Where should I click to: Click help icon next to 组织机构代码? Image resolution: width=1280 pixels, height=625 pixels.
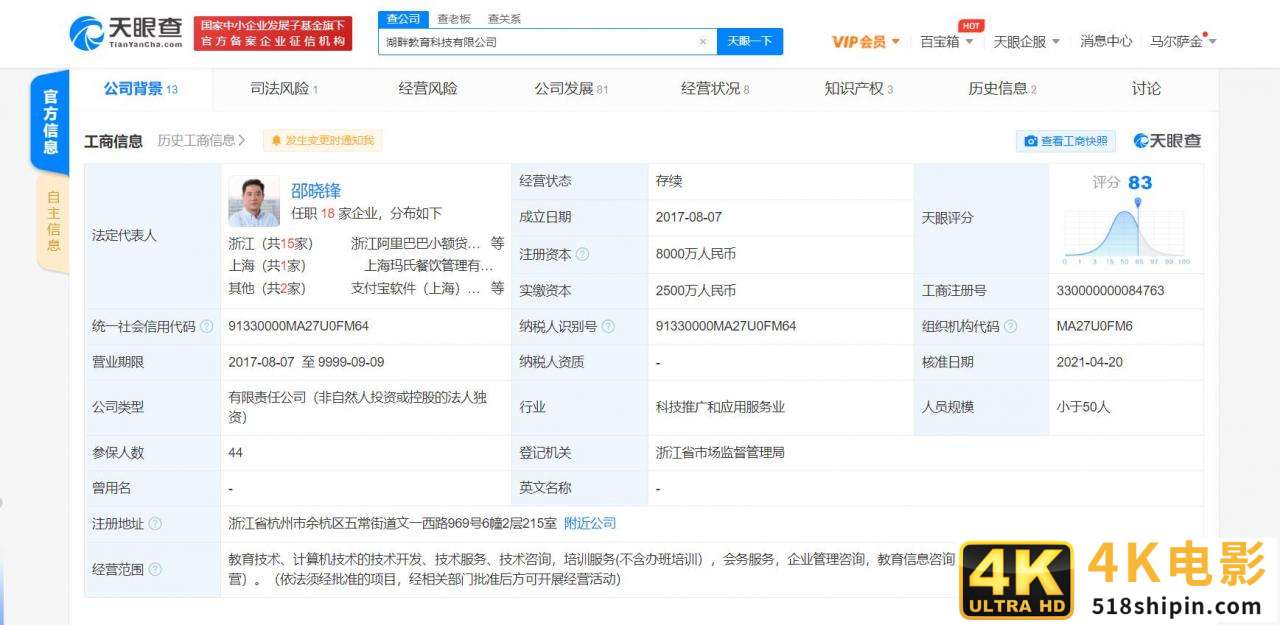[1010, 326]
